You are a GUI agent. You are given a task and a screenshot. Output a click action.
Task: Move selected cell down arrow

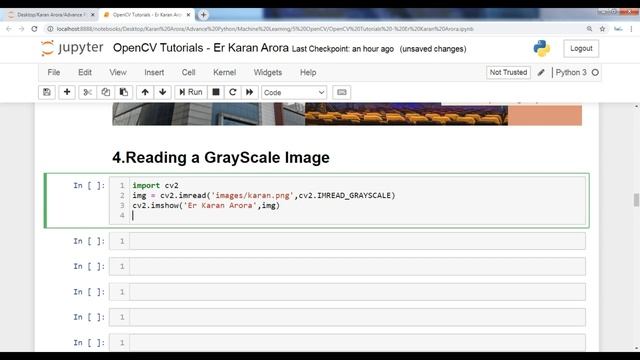pos(162,92)
